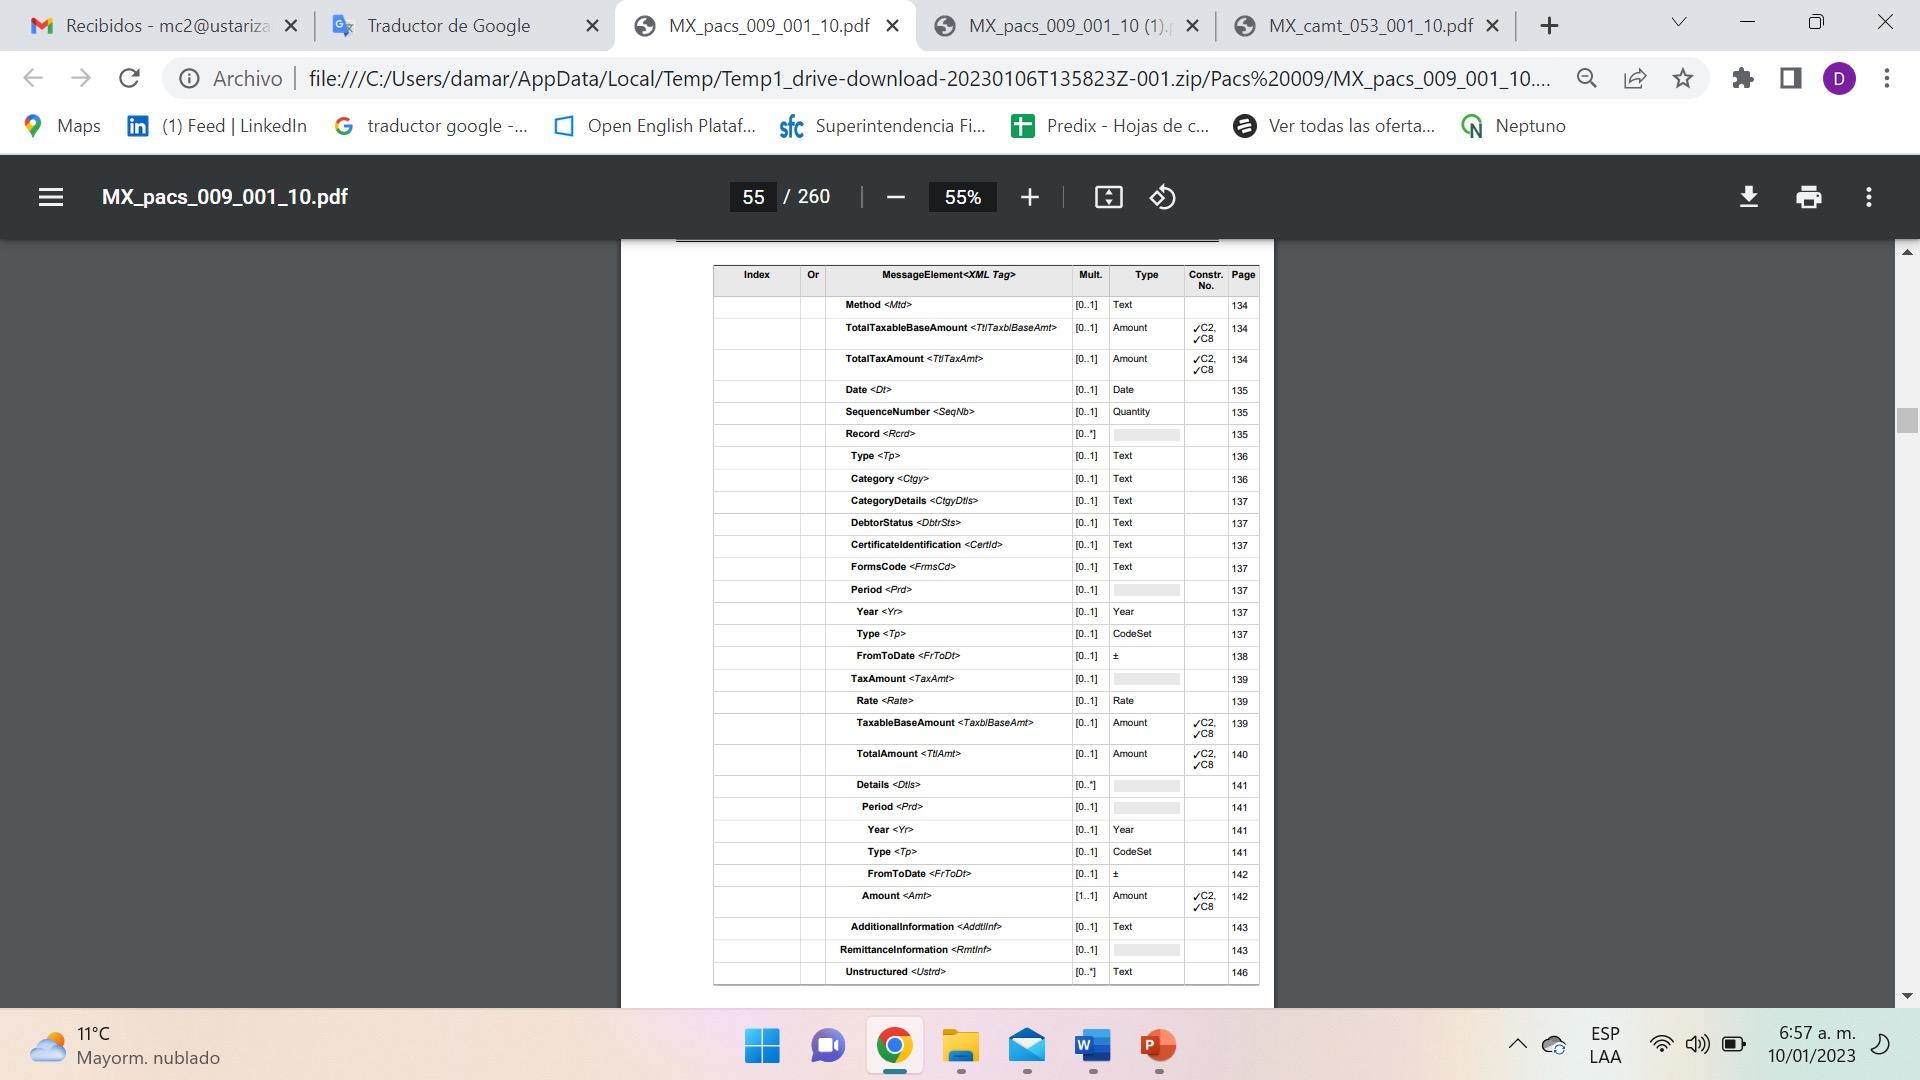Click the fit to page icon
The height and width of the screenshot is (1080, 1920).
[x=1108, y=197]
